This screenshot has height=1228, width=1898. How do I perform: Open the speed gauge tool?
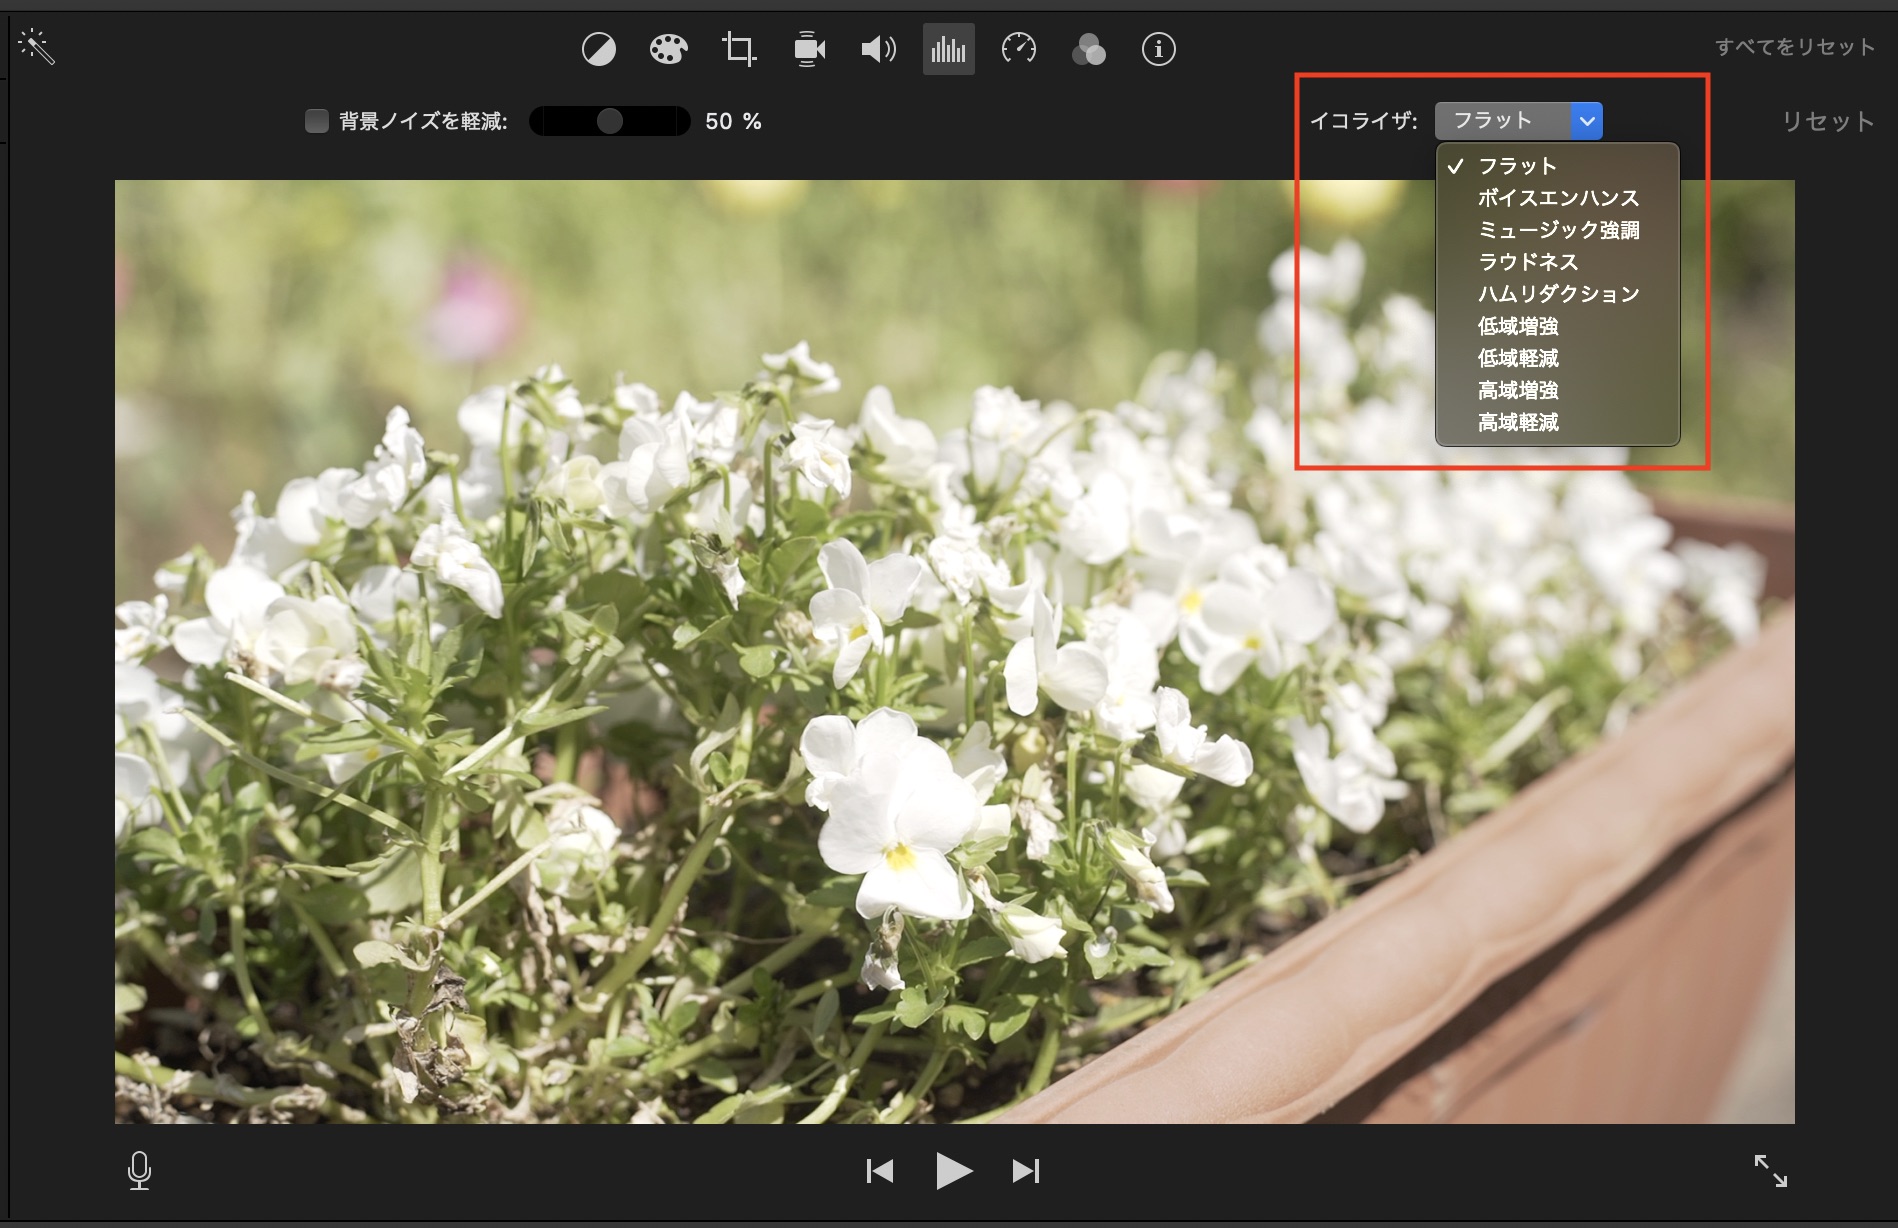pos(1019,49)
